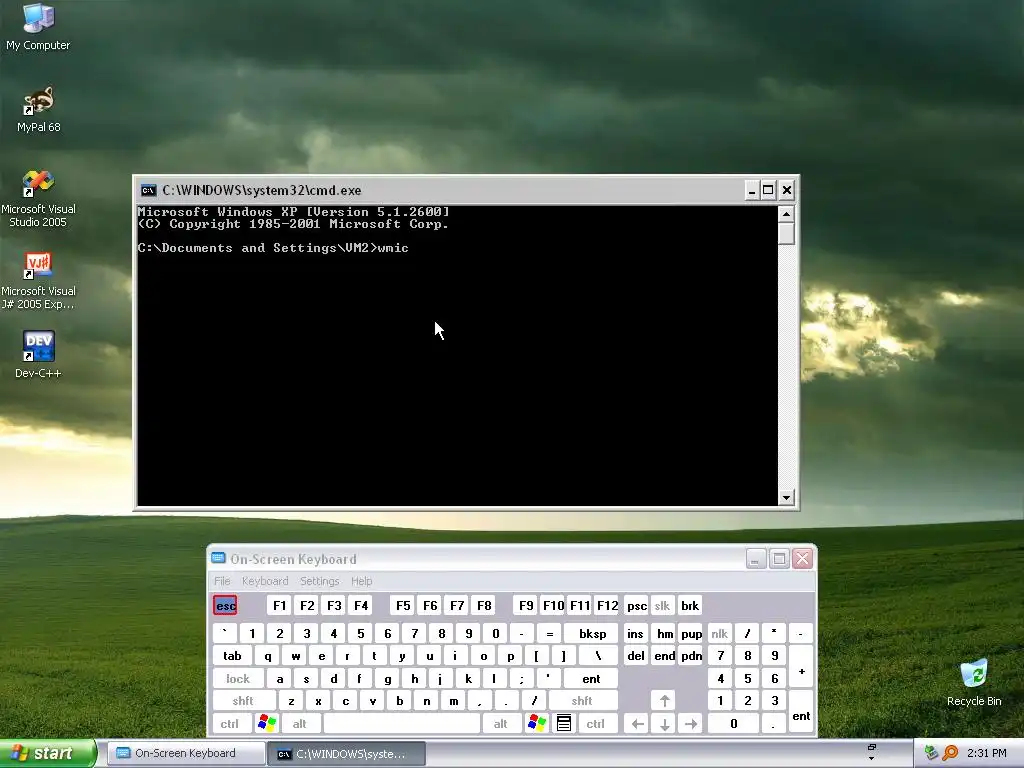Open Microsoft Visual J# 2005 Express shortcut
This screenshot has height=768, width=1024.
[x=38, y=281]
